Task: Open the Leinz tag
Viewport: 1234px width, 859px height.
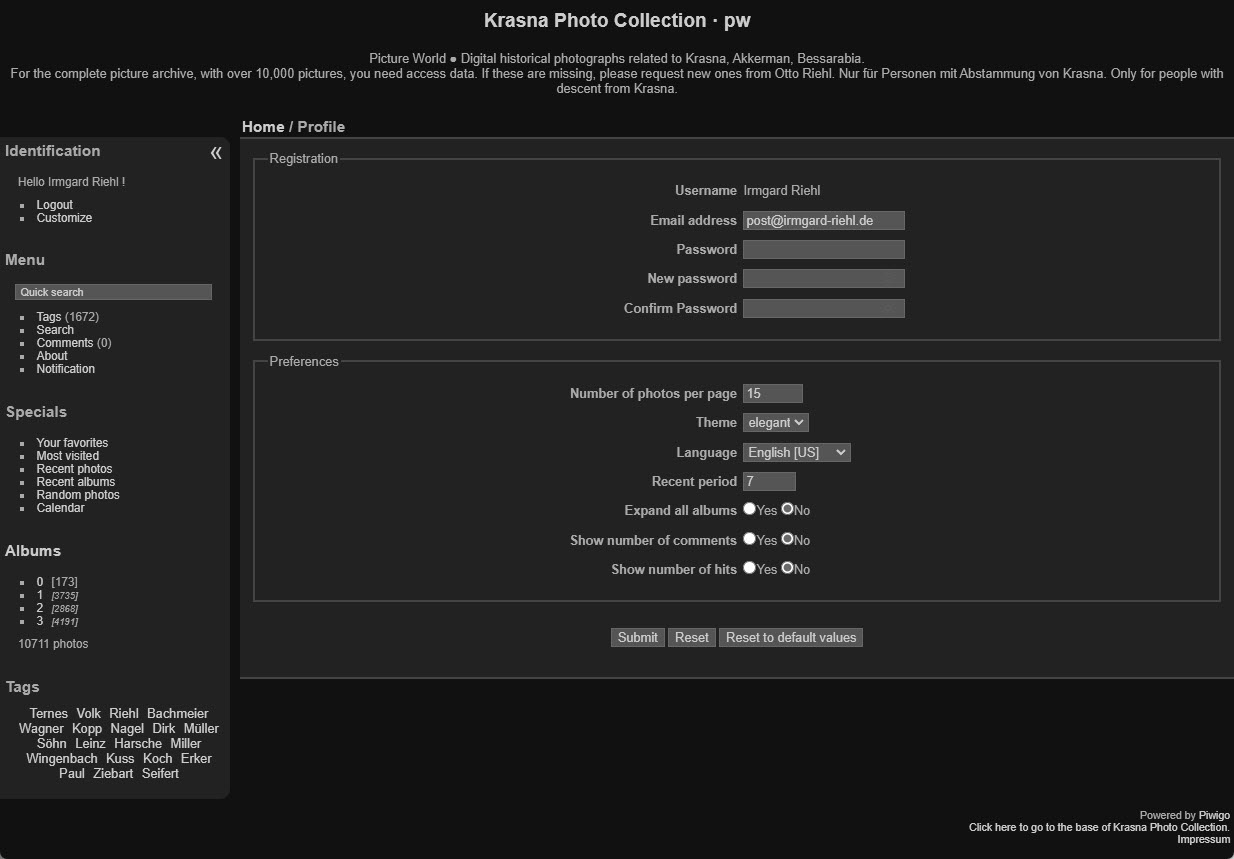Action: point(90,743)
